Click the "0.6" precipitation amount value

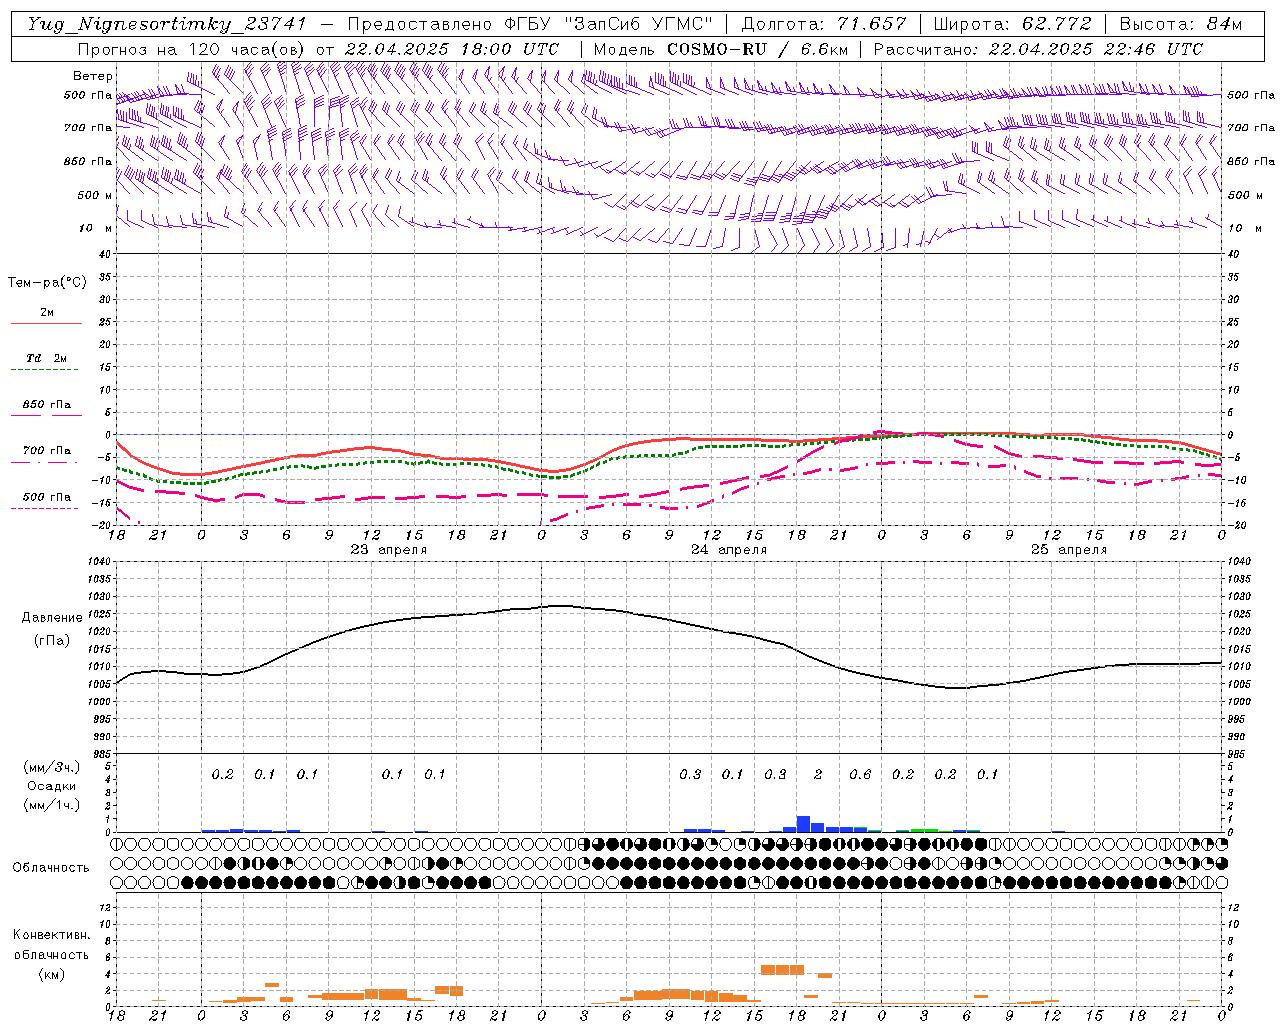pos(860,774)
